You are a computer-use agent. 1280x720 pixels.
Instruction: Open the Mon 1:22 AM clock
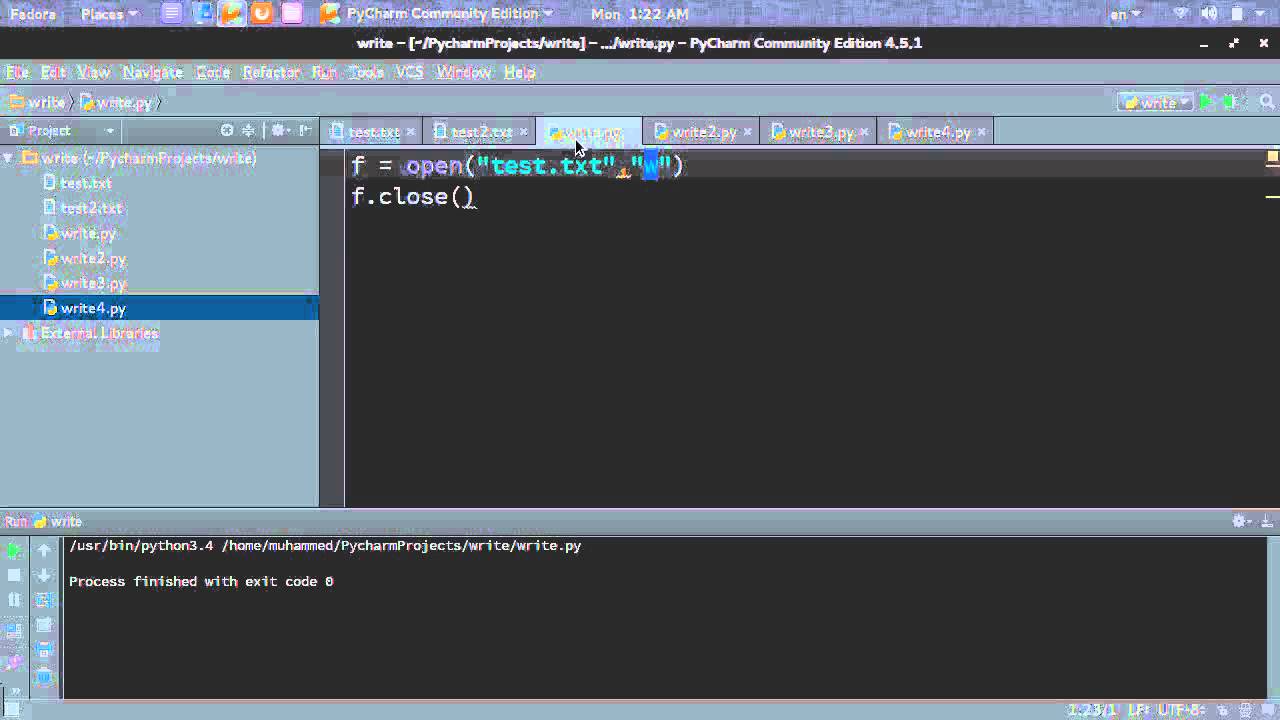click(x=640, y=14)
